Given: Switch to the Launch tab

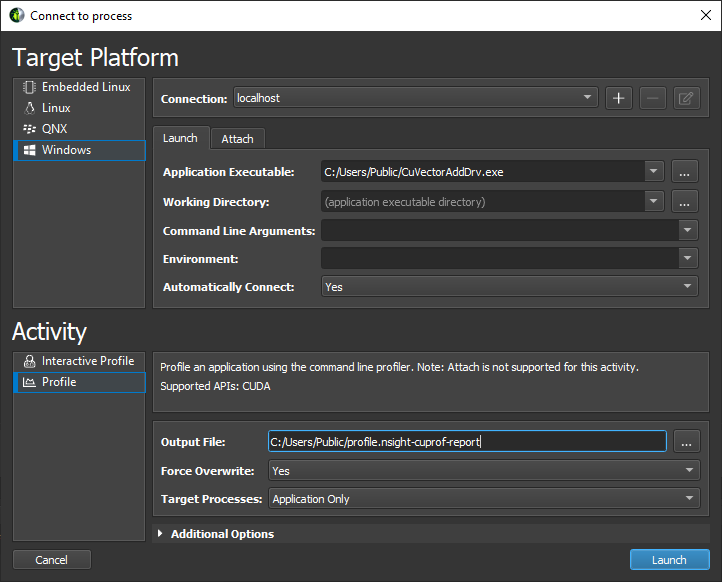Looking at the screenshot, I should (180, 139).
